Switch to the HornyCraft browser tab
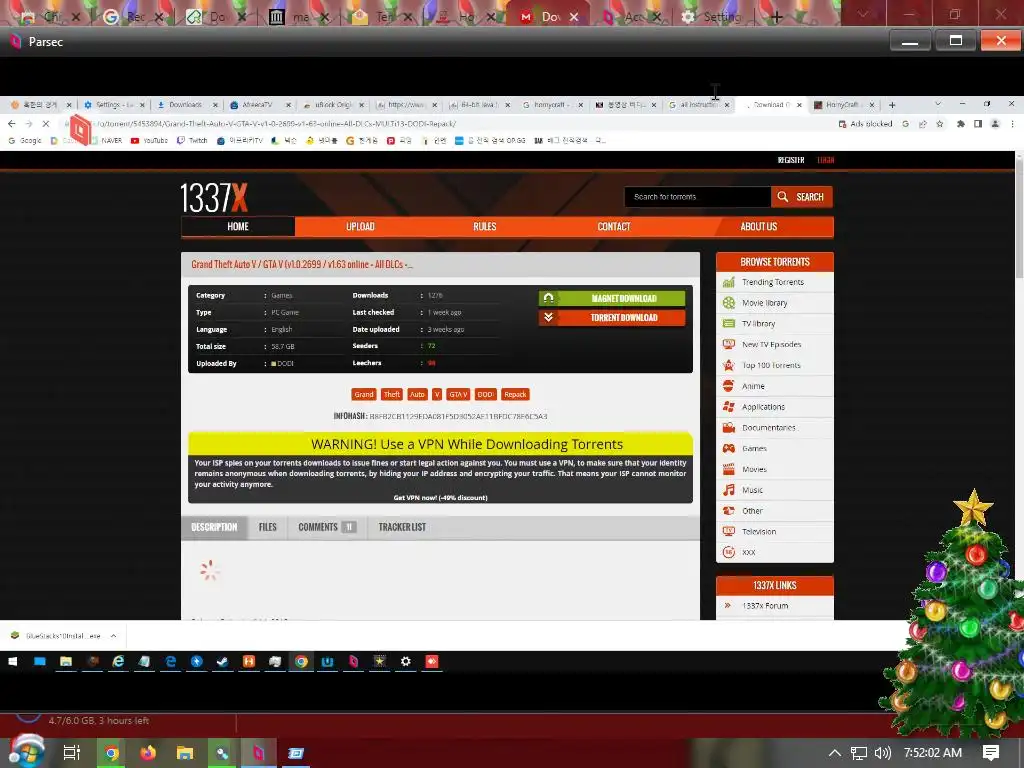Viewport: 1024px width, 768px height. (842, 104)
